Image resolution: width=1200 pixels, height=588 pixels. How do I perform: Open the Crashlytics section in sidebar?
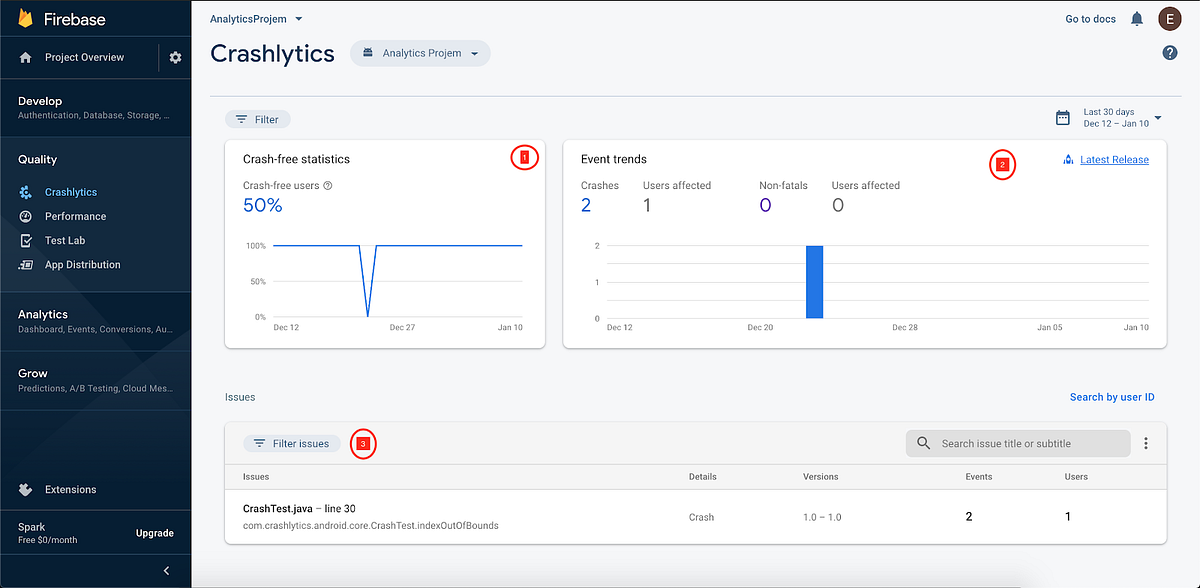72,192
